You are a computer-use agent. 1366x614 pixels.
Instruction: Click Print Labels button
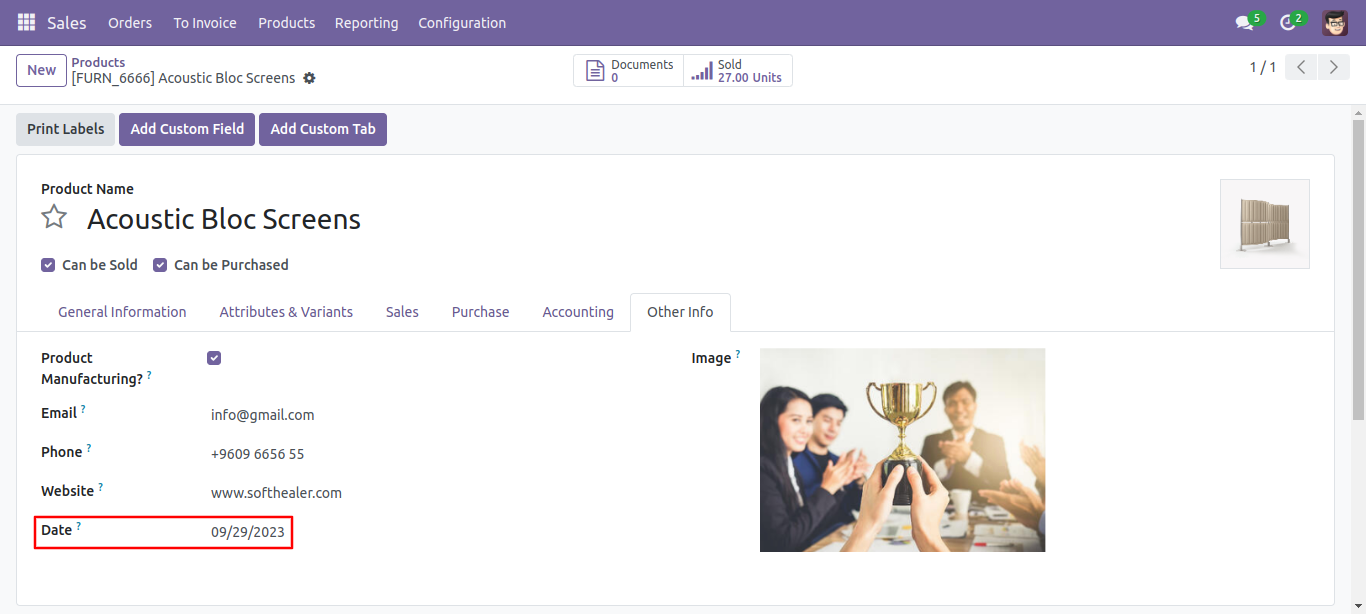pos(66,129)
